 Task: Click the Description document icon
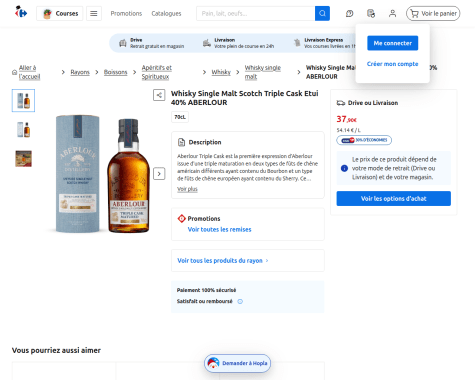[x=181, y=142]
